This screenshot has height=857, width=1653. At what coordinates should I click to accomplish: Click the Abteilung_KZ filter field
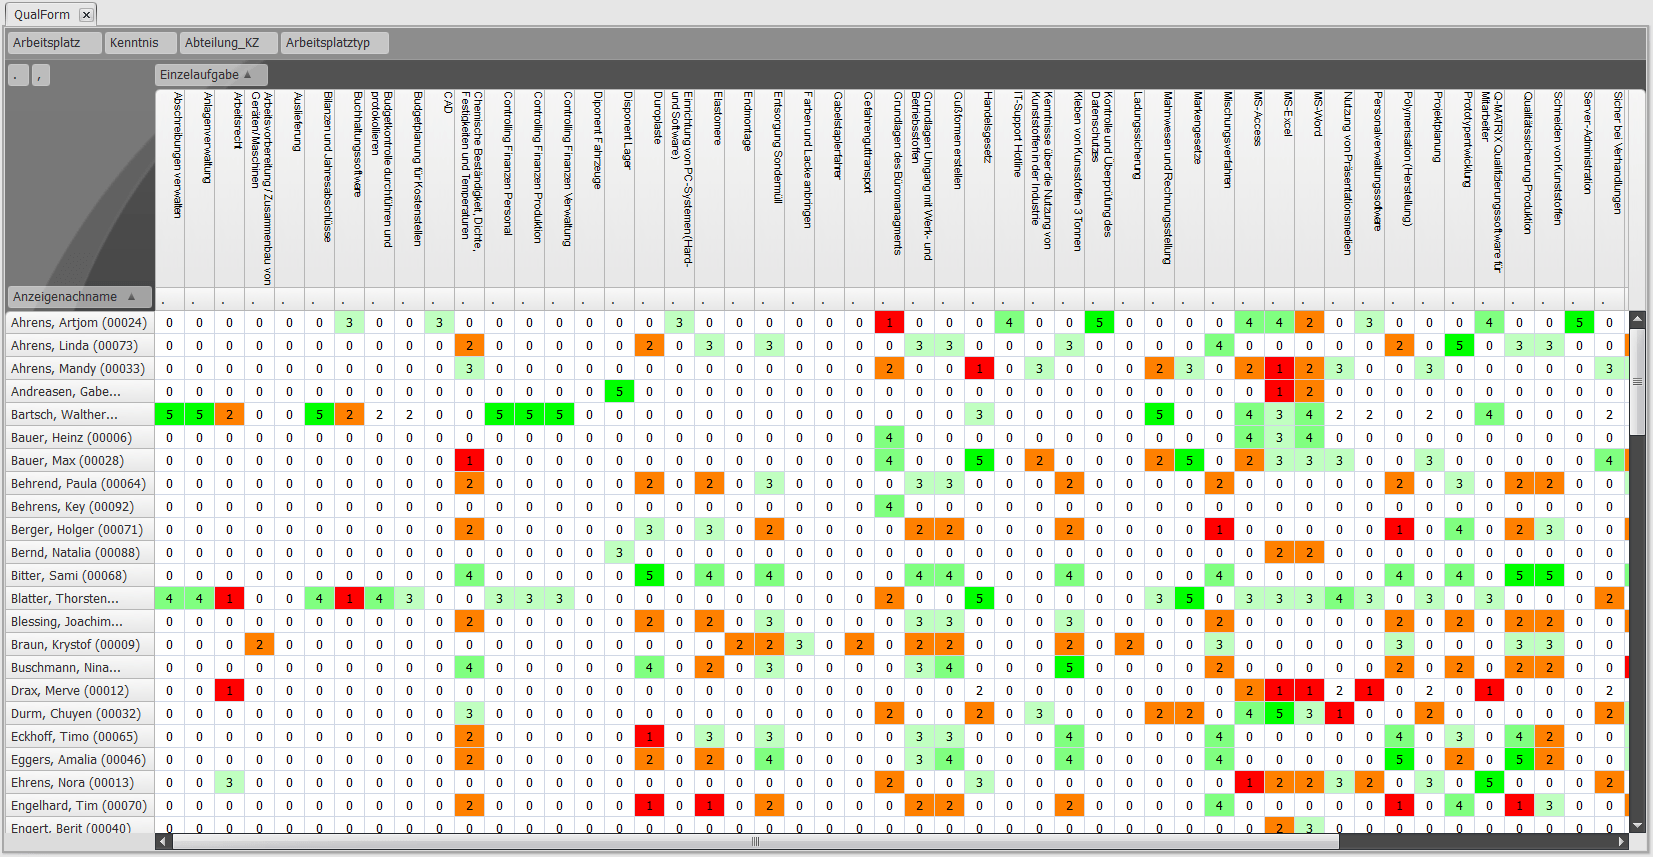point(228,43)
